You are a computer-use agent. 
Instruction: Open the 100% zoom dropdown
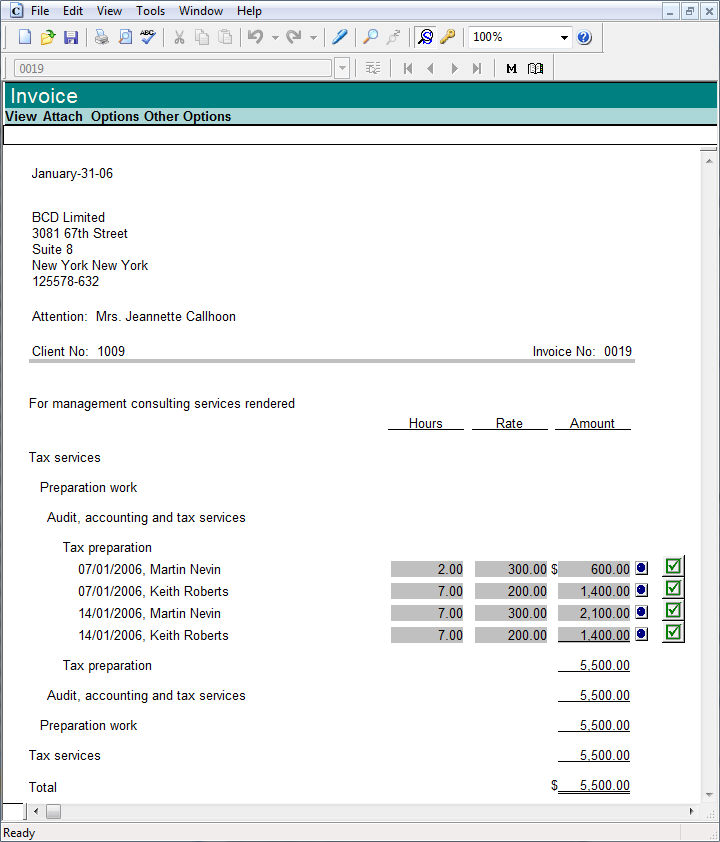[x=564, y=37]
